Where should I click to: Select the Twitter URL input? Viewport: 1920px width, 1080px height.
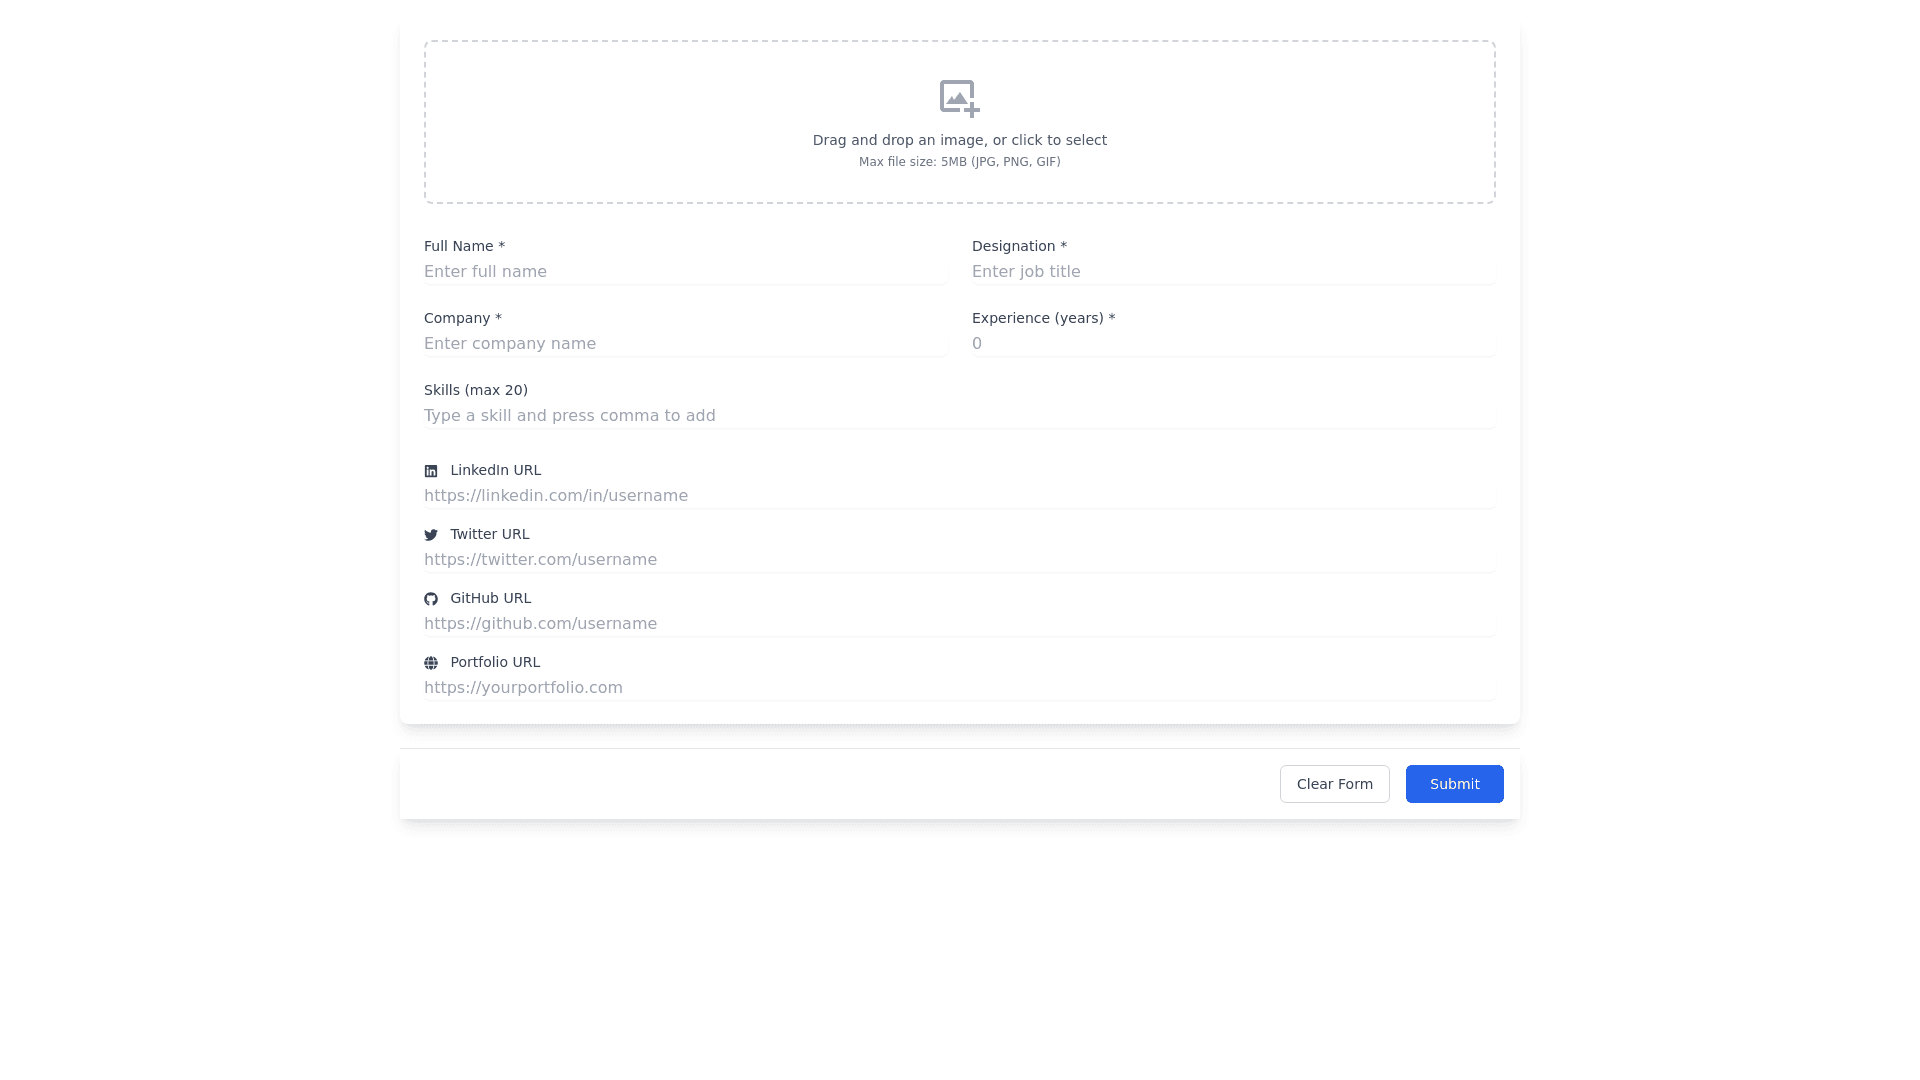pos(959,560)
